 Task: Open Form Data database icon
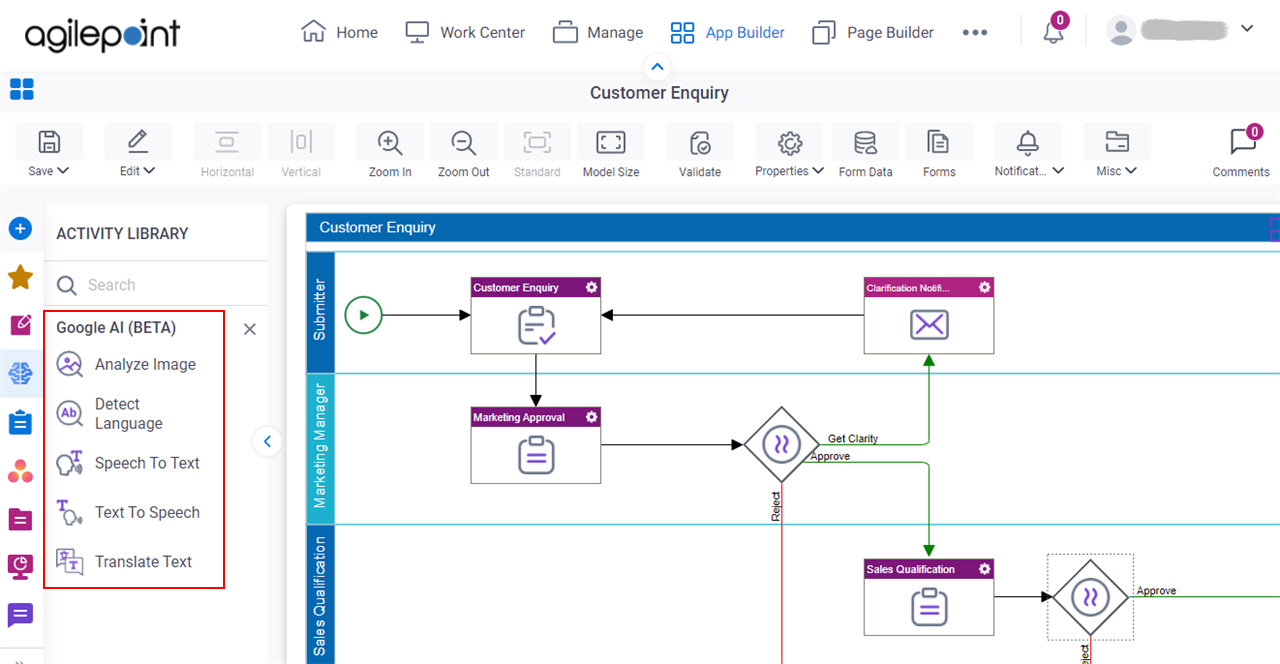[x=865, y=142]
